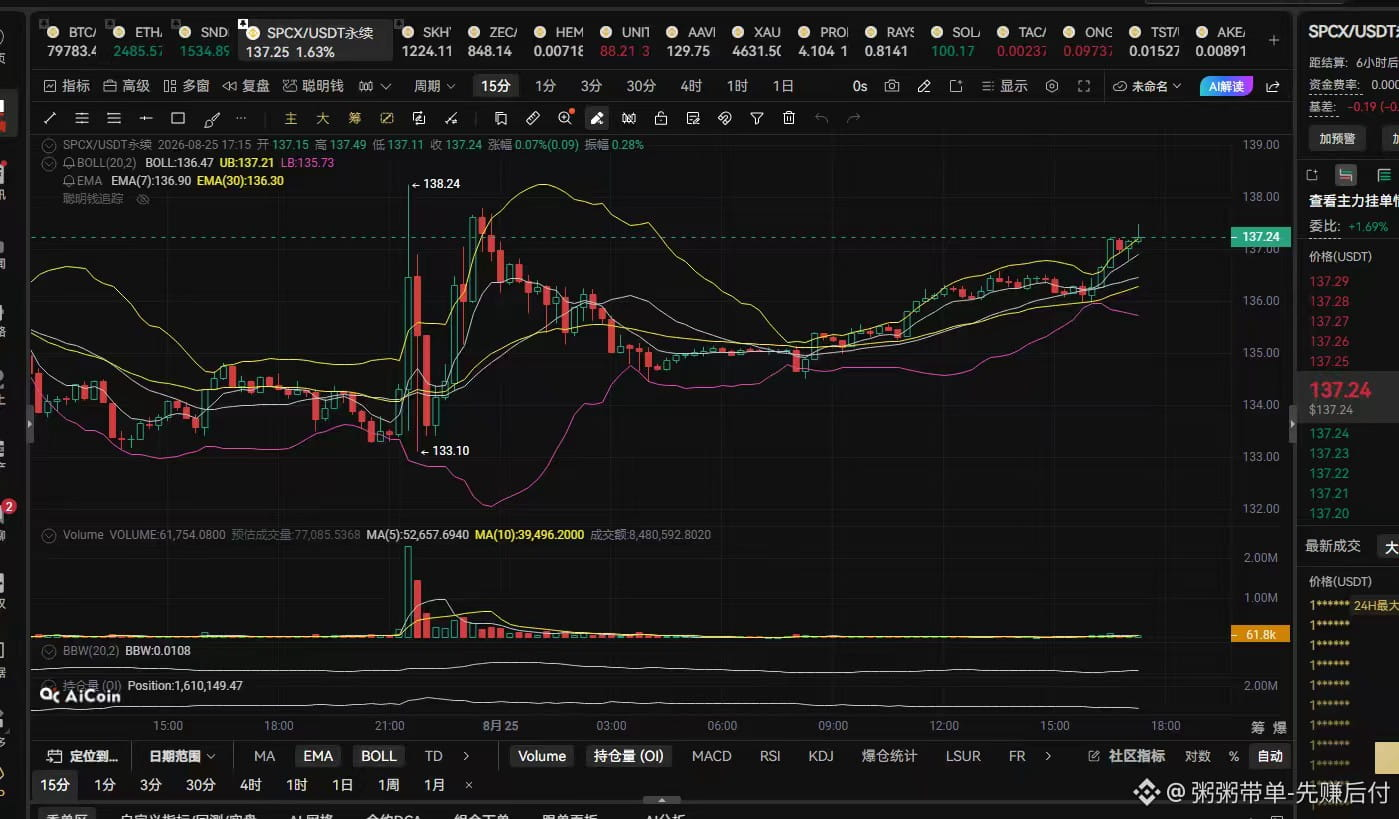Click the measuring ruler tool
1399x819 pixels.
click(x=533, y=118)
